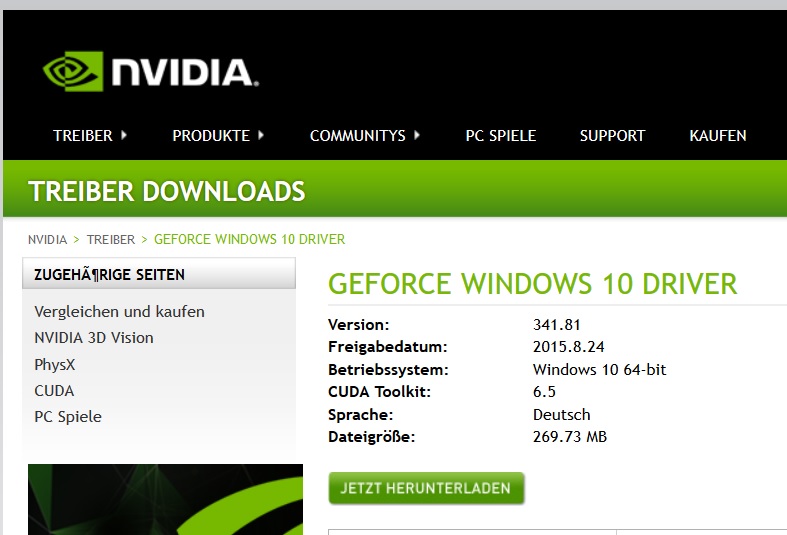The width and height of the screenshot is (787, 535).
Task: Select Windows 10 64-bit text
Action: (x=599, y=369)
